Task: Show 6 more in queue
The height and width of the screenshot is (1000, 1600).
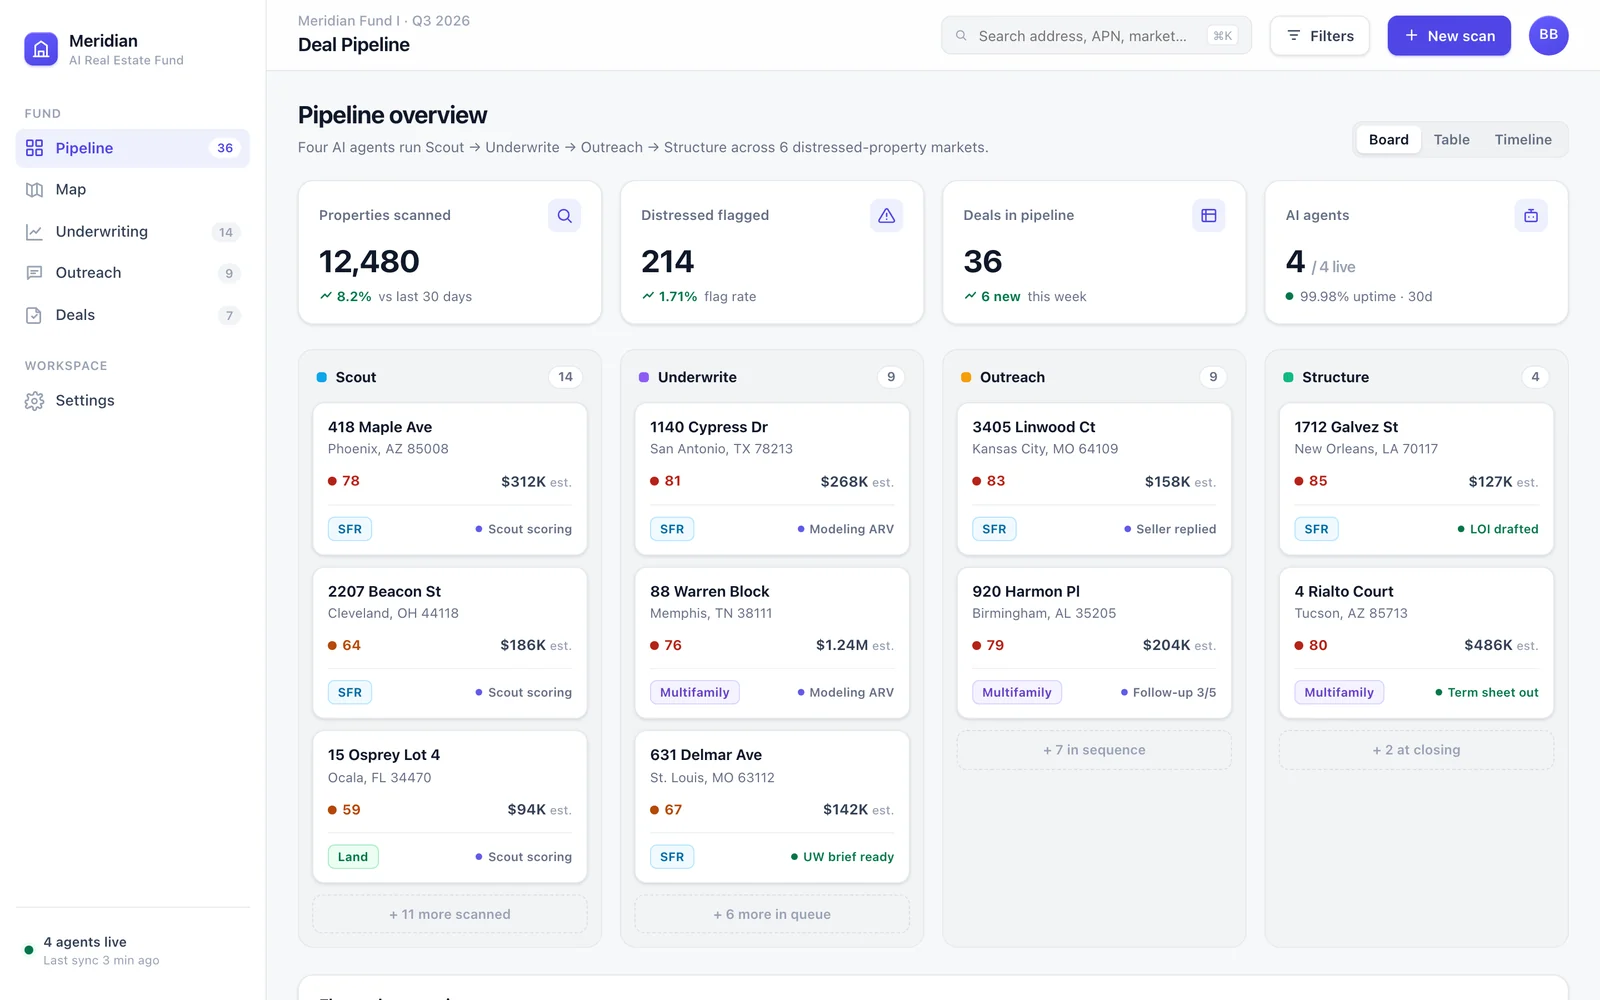Action: pyautogui.click(x=772, y=914)
